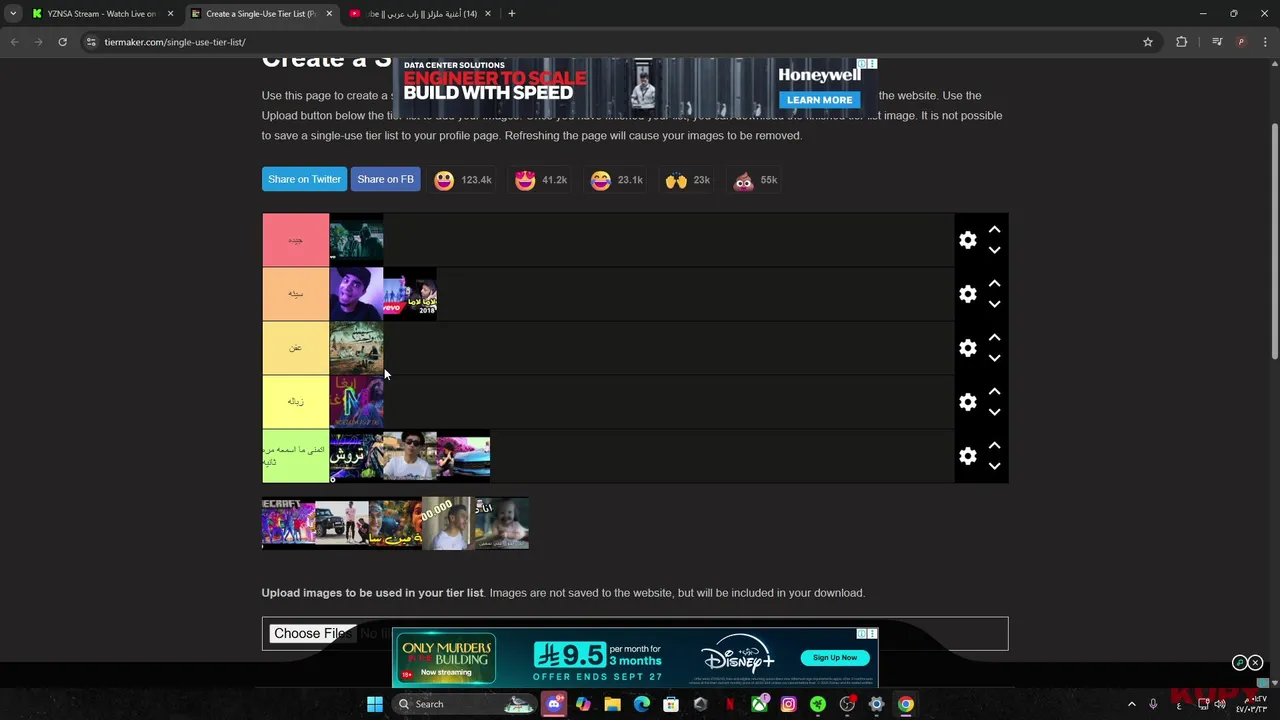The image size is (1280, 720).
Task: Open the browser extensions puzzle icon
Action: 1182,42
